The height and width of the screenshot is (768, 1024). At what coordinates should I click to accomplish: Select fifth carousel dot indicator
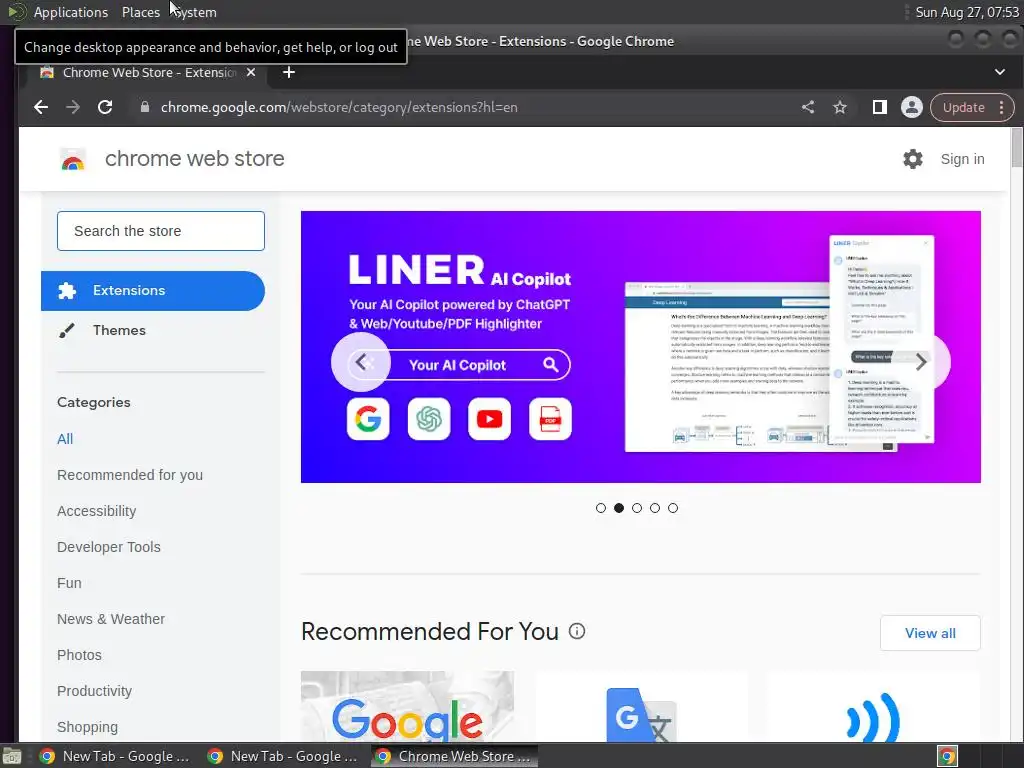[673, 508]
